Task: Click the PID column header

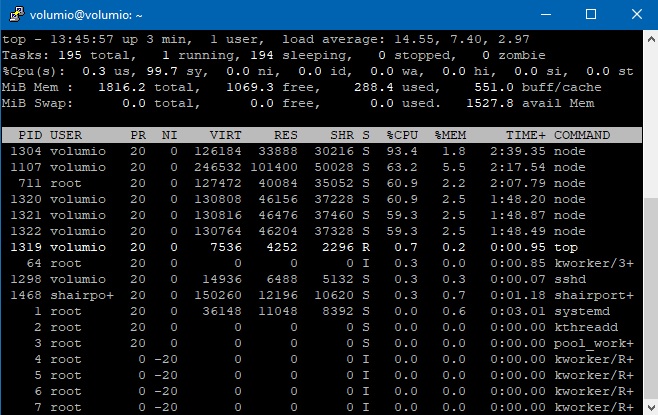Action: pos(30,135)
